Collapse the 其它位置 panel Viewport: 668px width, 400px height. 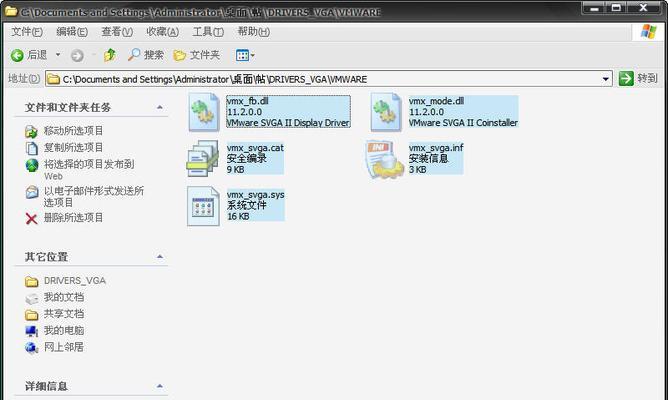coord(160,256)
